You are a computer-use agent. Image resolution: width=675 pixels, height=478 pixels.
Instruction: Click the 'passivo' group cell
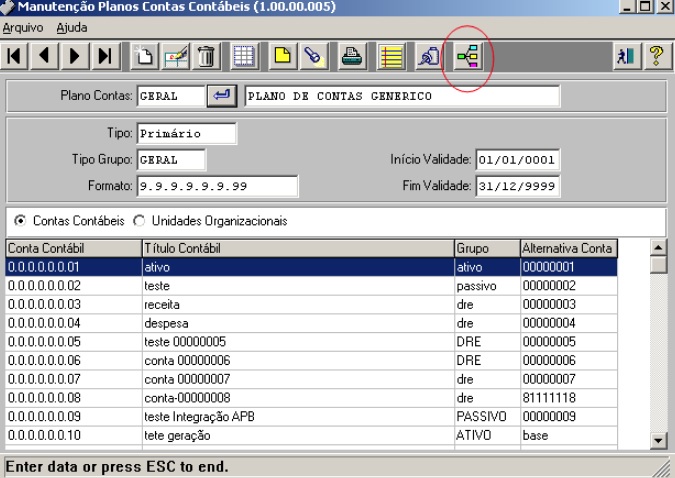coord(487,286)
